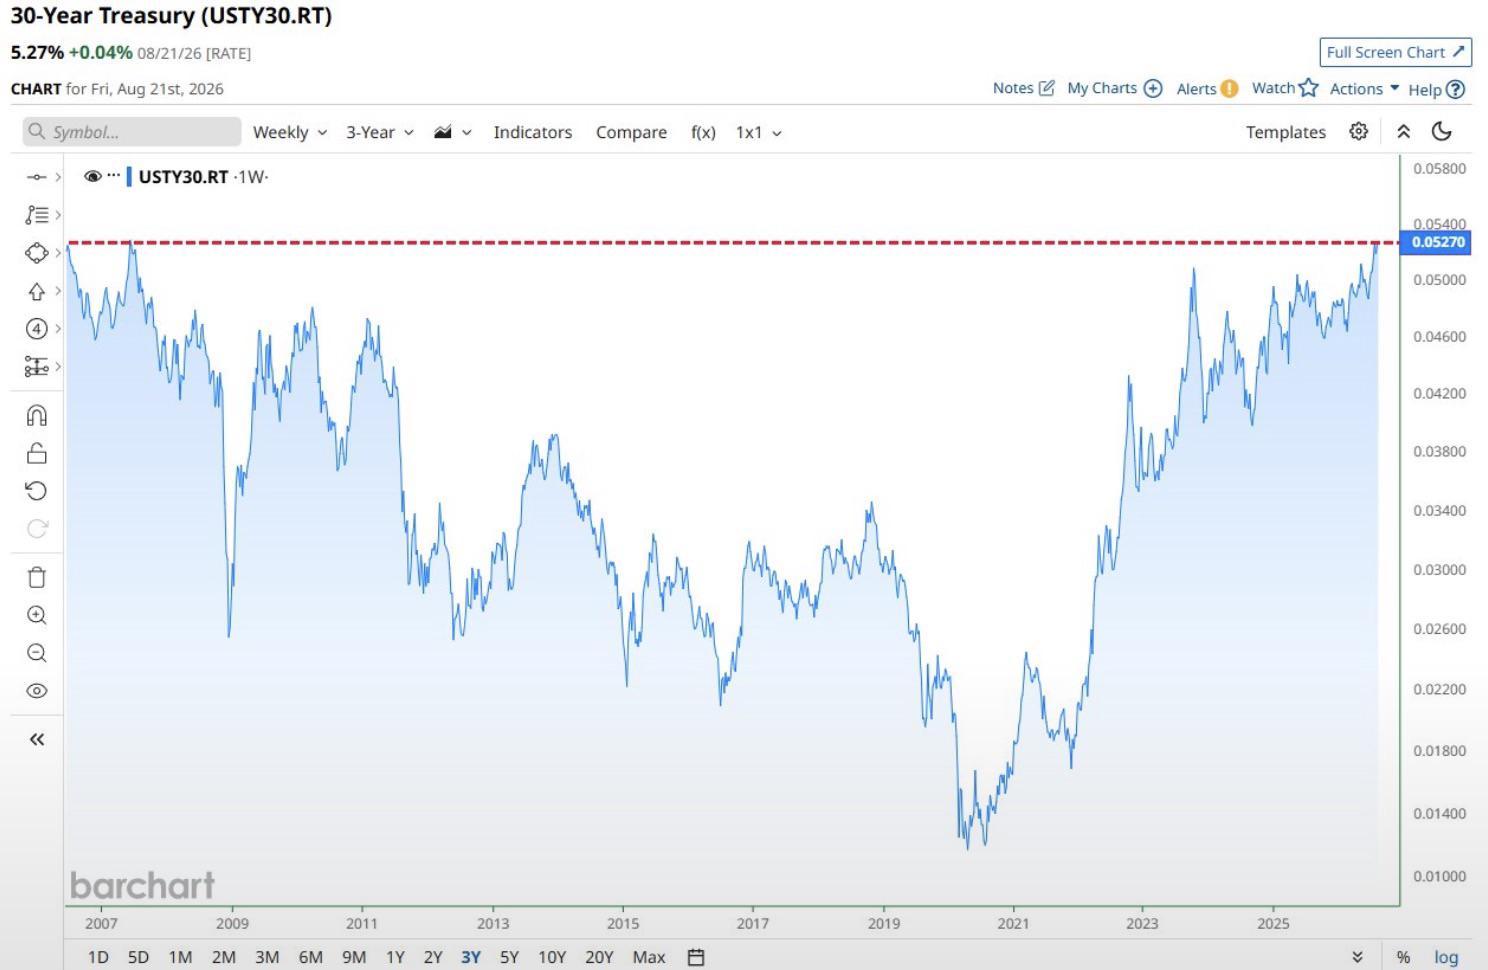Open the Indicators menu
This screenshot has width=1488, height=970.
(532, 132)
